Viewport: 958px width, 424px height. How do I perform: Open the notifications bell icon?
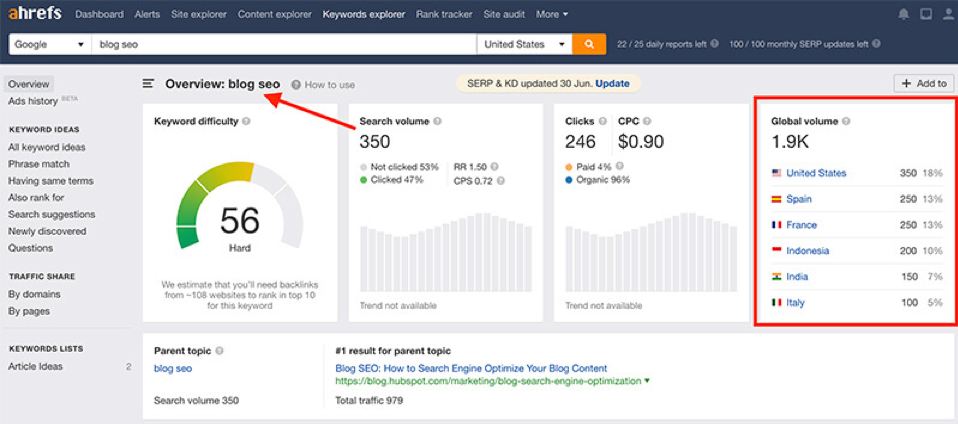904,14
